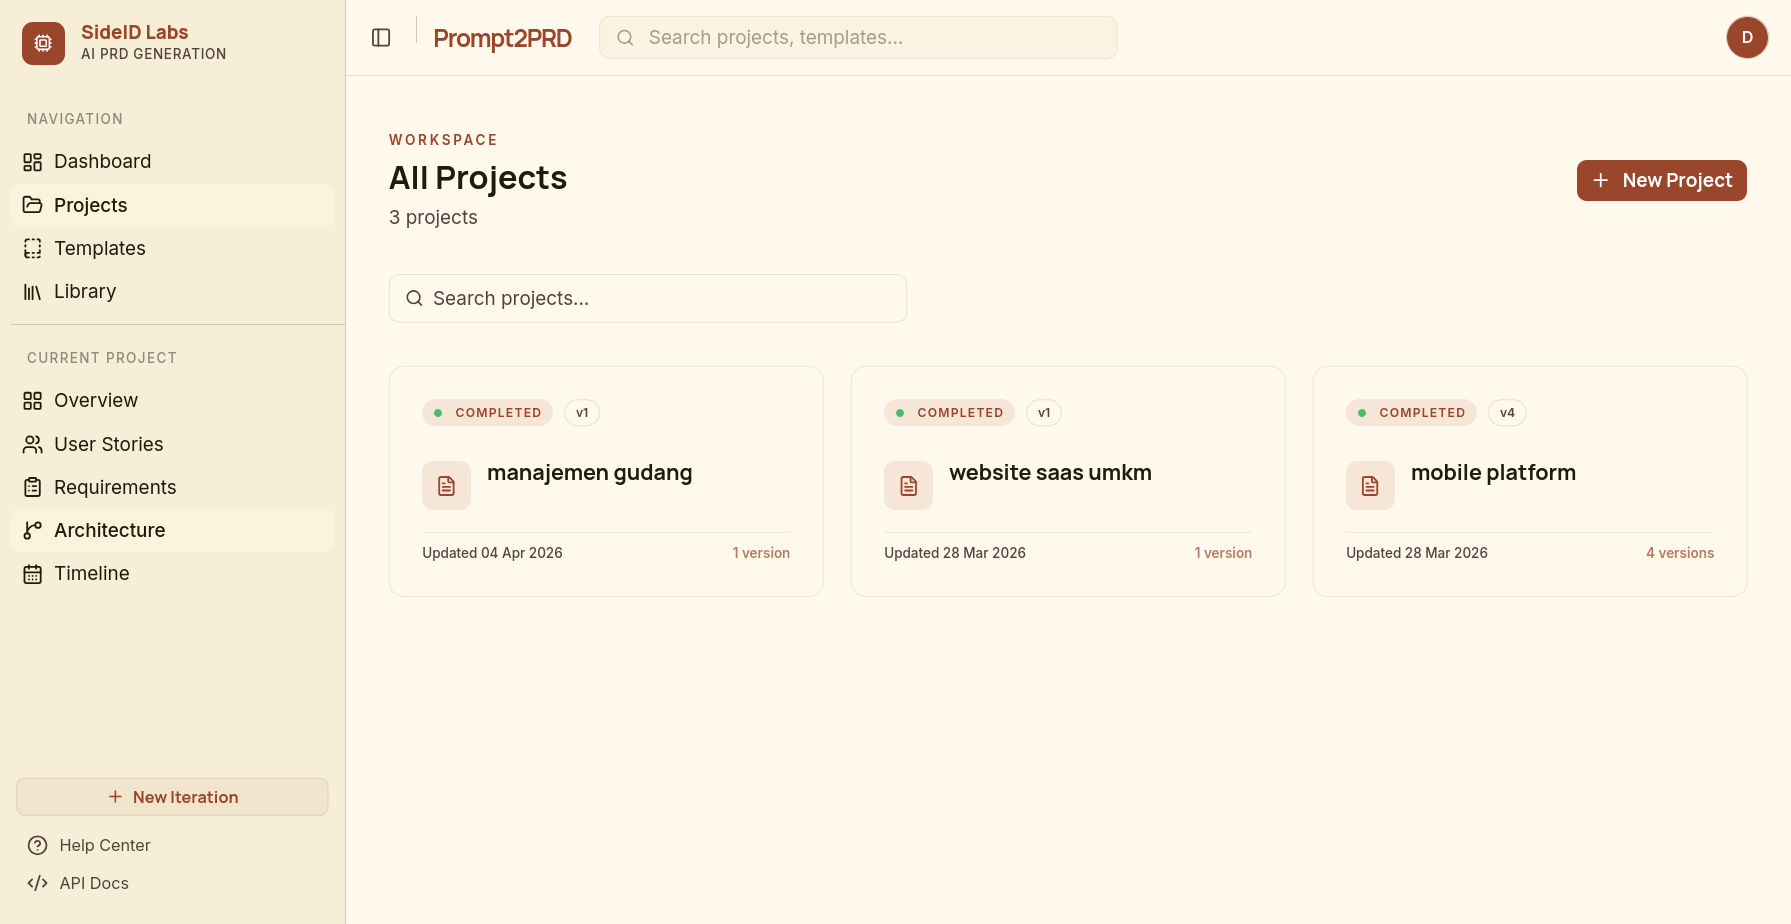This screenshot has height=924, width=1791.
Task: Click the Architecture branch icon
Action: [32, 530]
